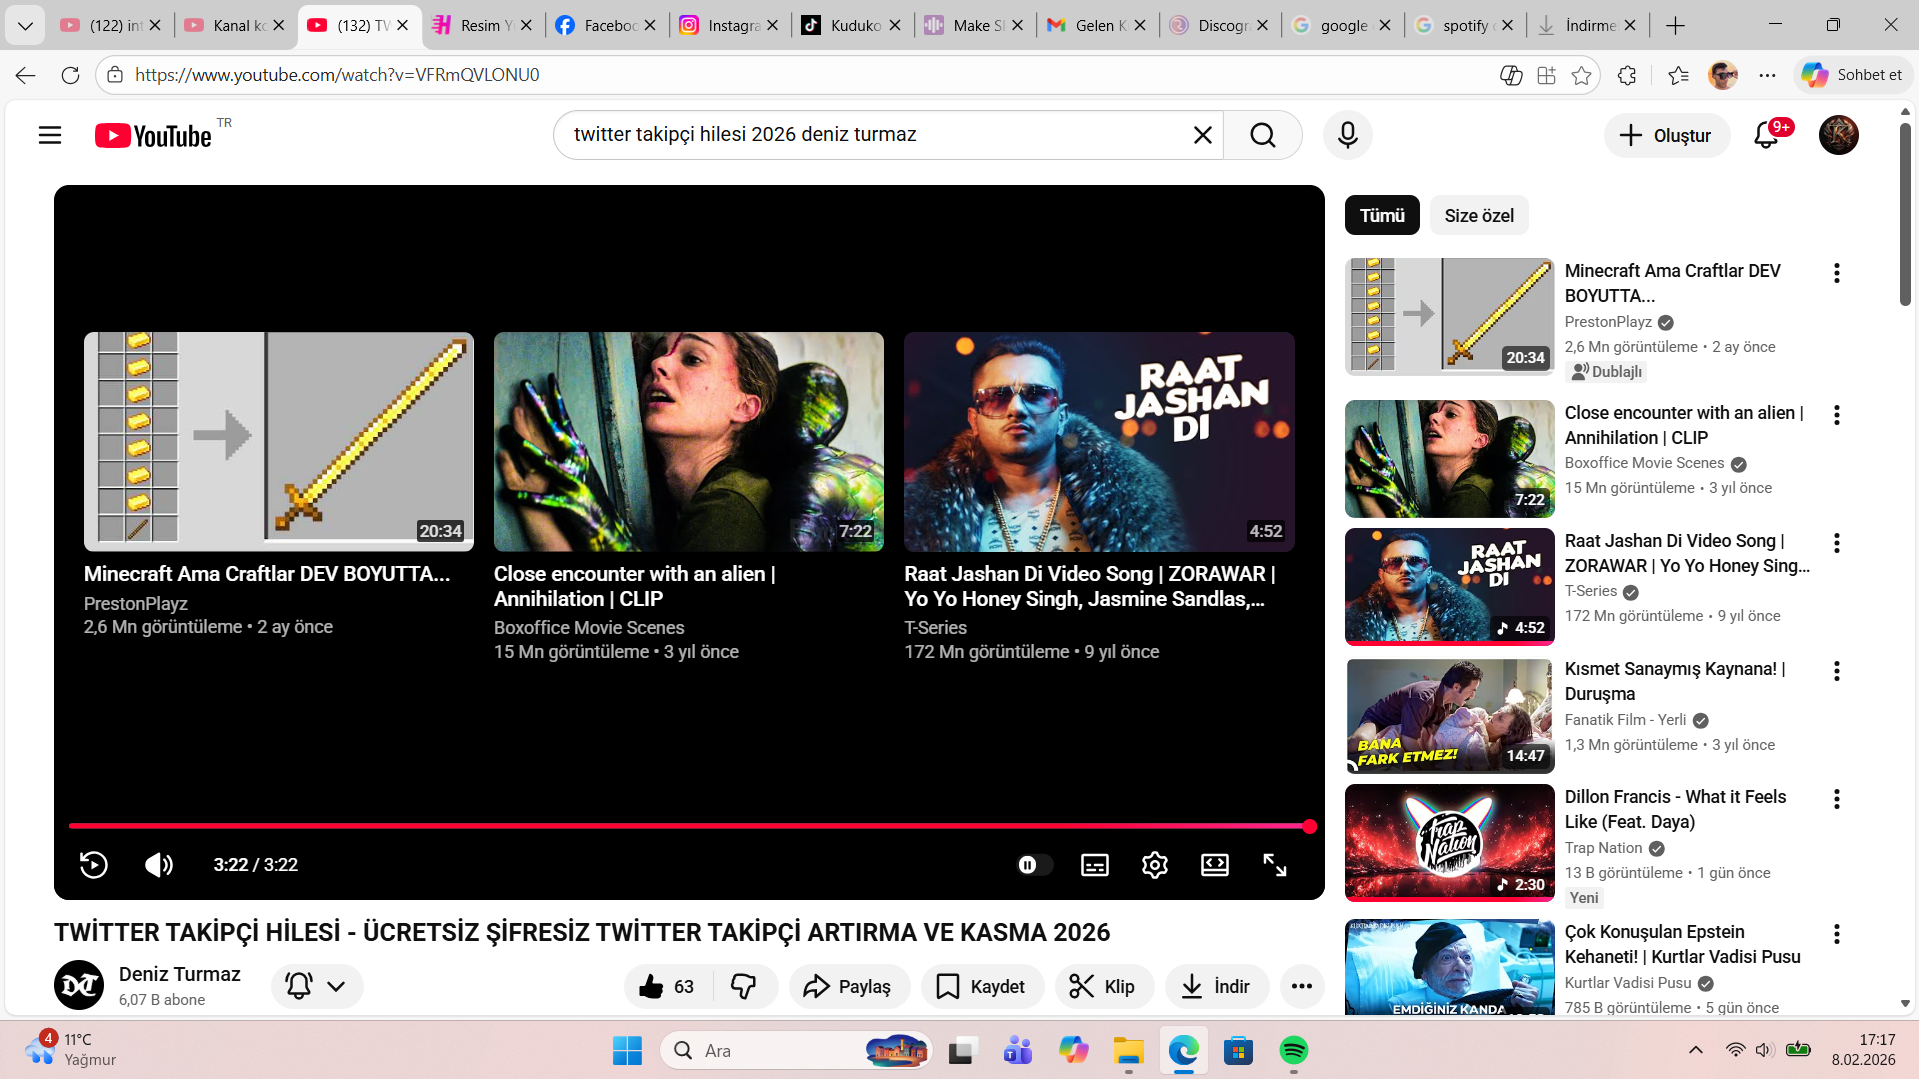Open options for Close encounter with an alien
This screenshot has height=1079, width=1919.
point(1837,415)
